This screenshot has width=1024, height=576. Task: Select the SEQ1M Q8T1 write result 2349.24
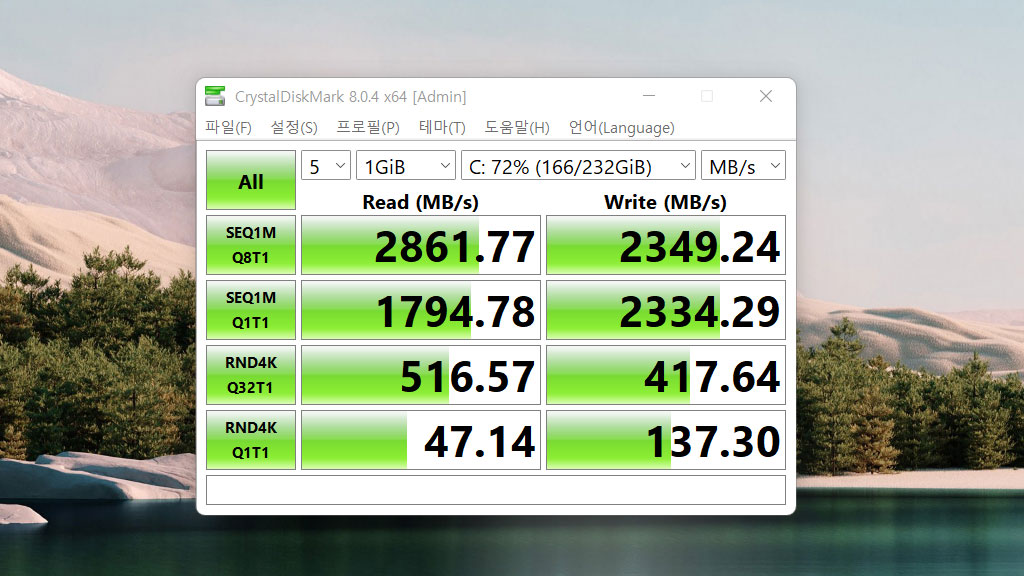point(665,245)
